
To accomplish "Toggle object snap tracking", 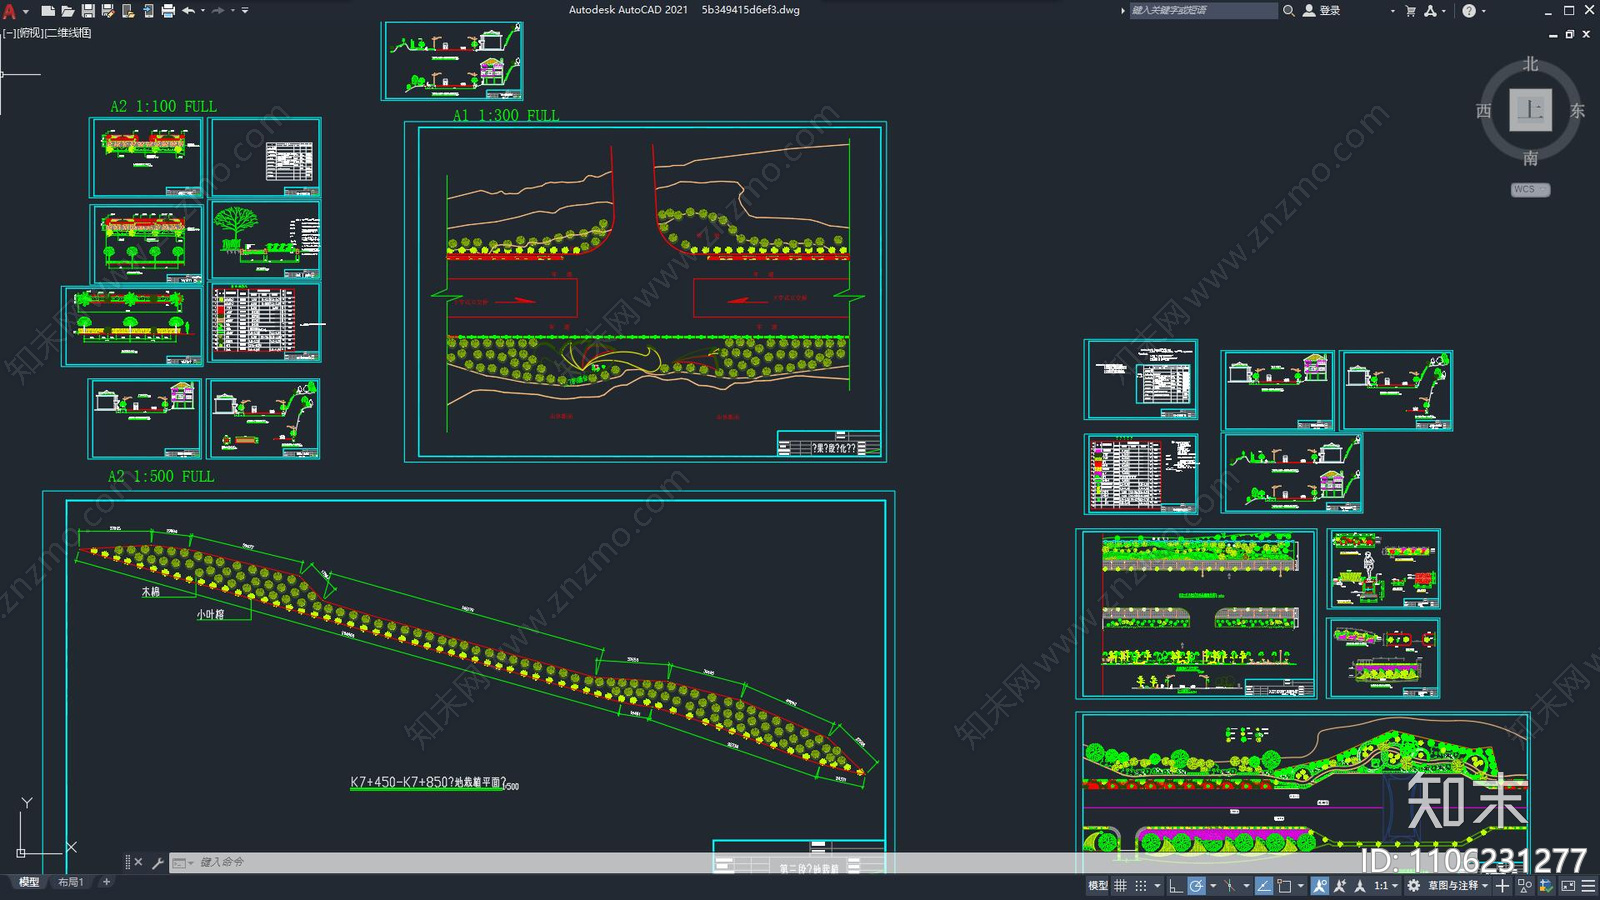I will pos(1264,886).
